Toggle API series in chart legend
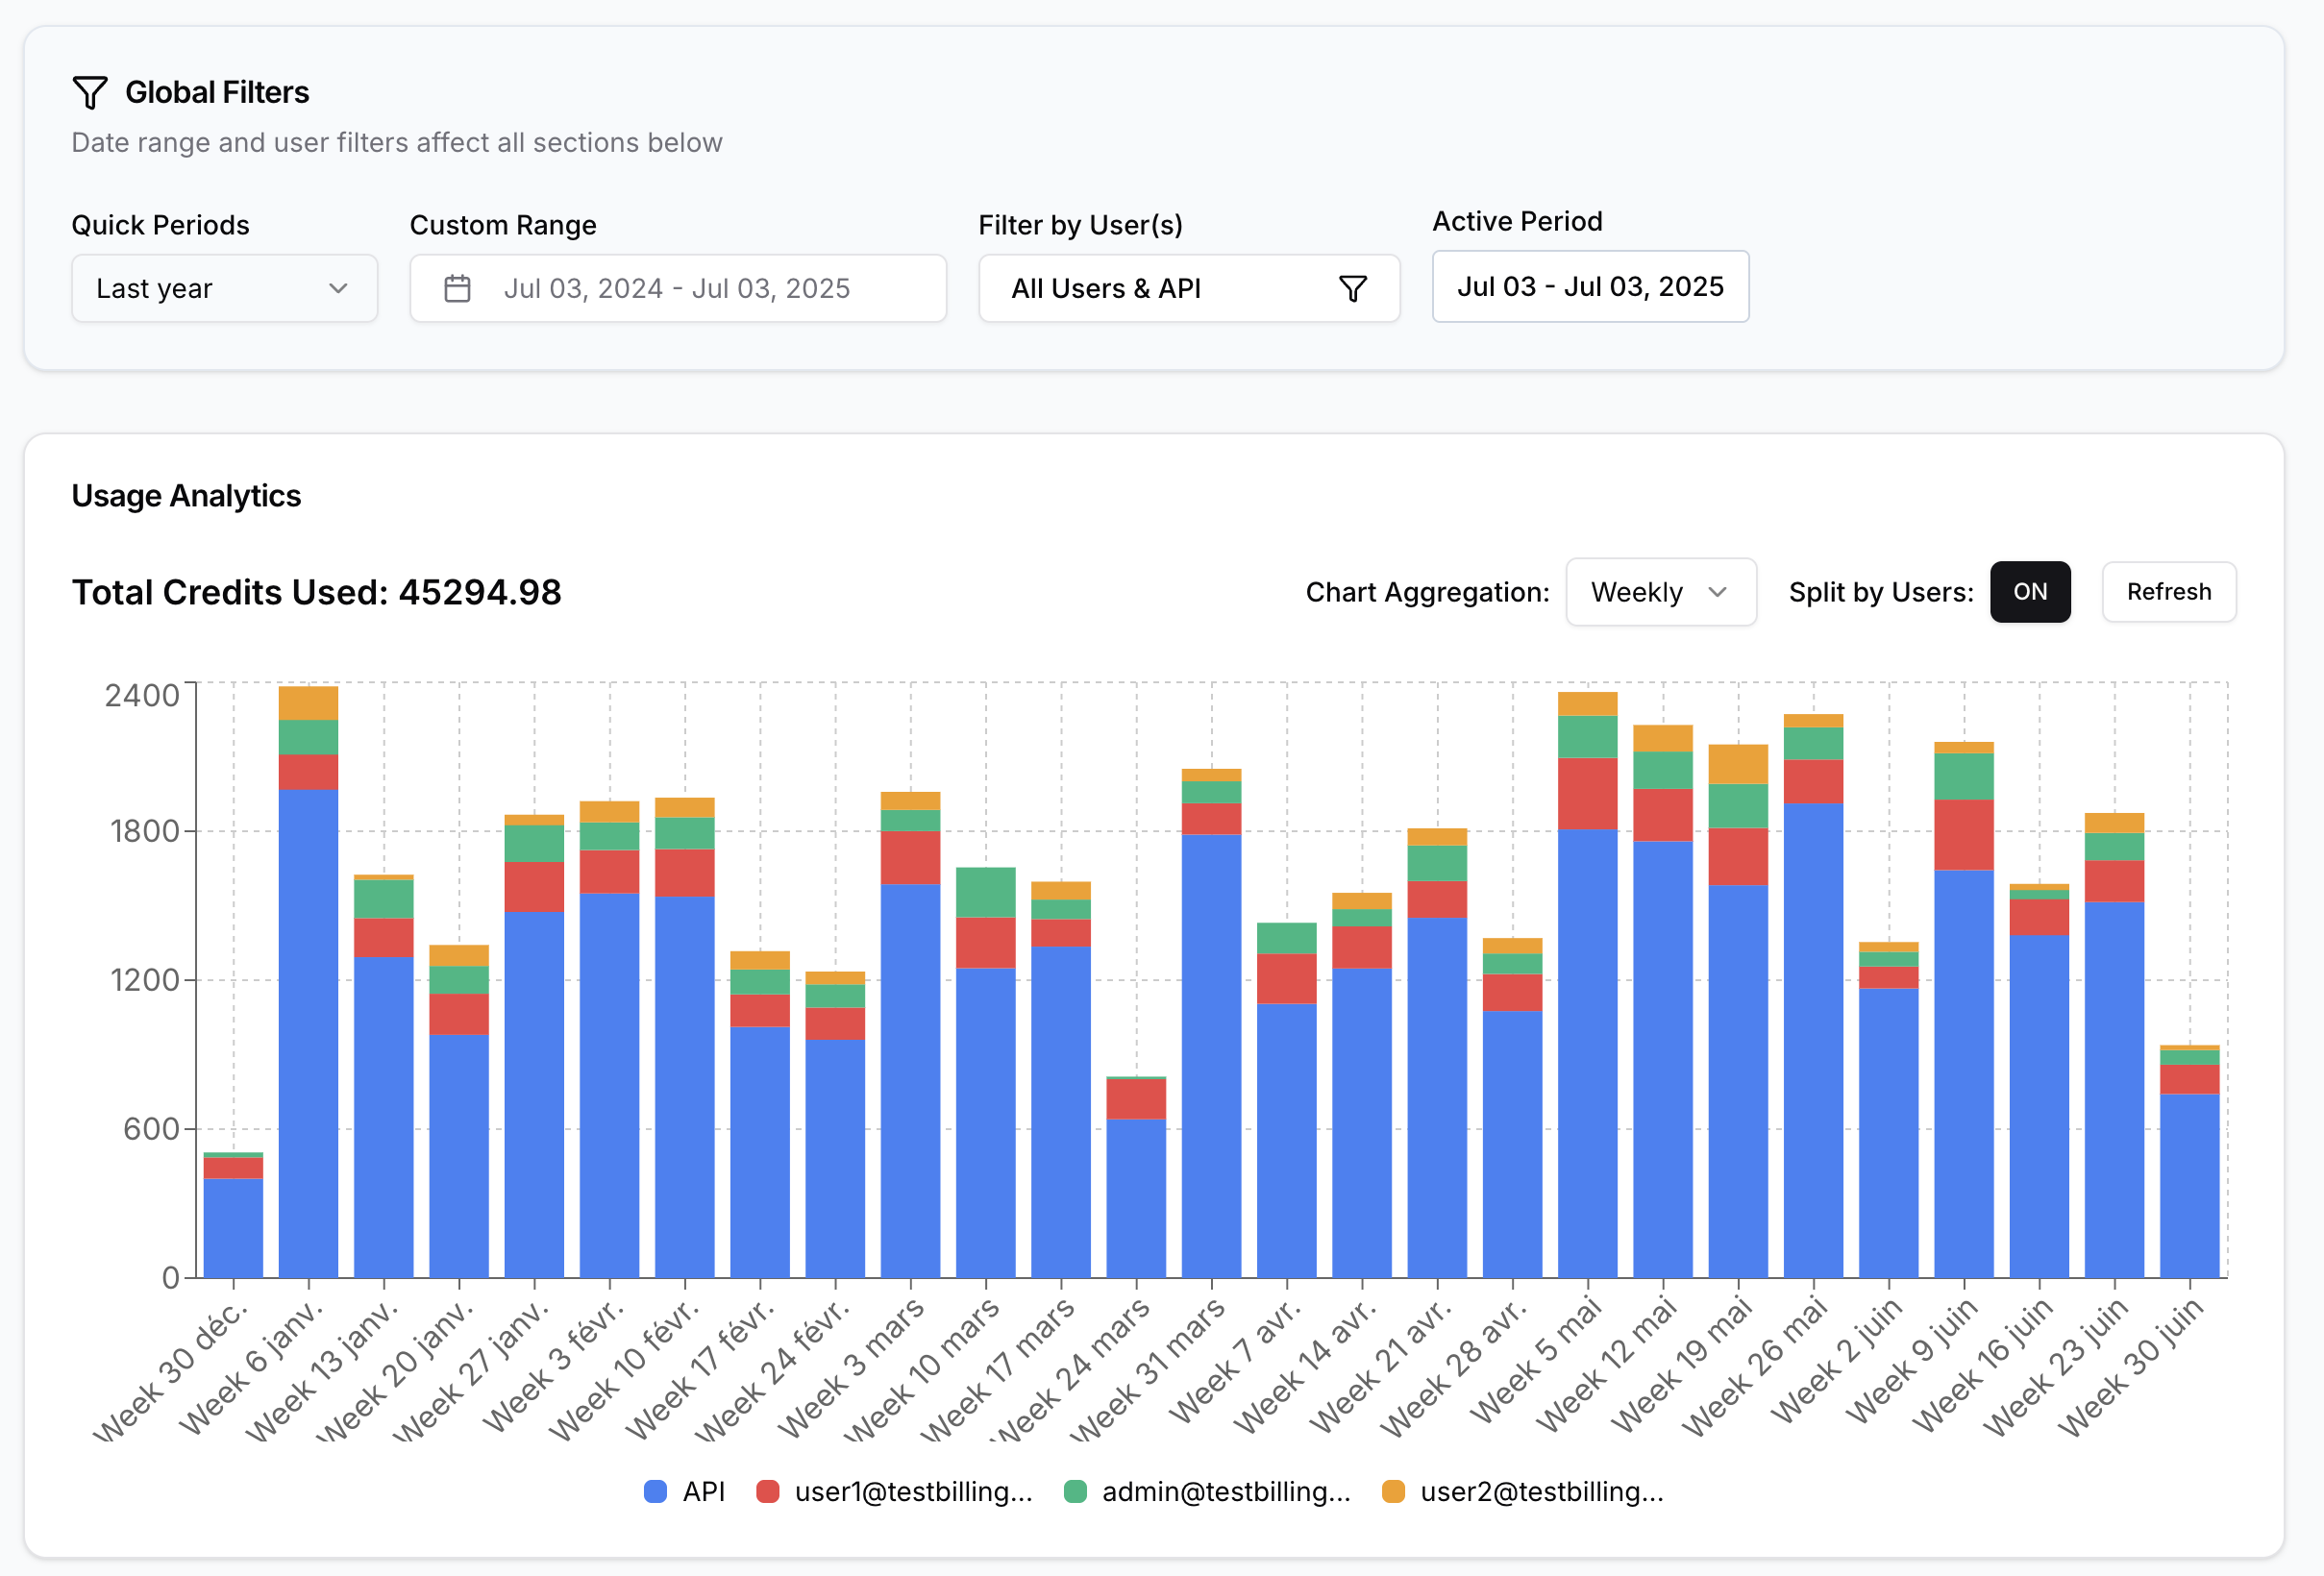 pos(703,1491)
